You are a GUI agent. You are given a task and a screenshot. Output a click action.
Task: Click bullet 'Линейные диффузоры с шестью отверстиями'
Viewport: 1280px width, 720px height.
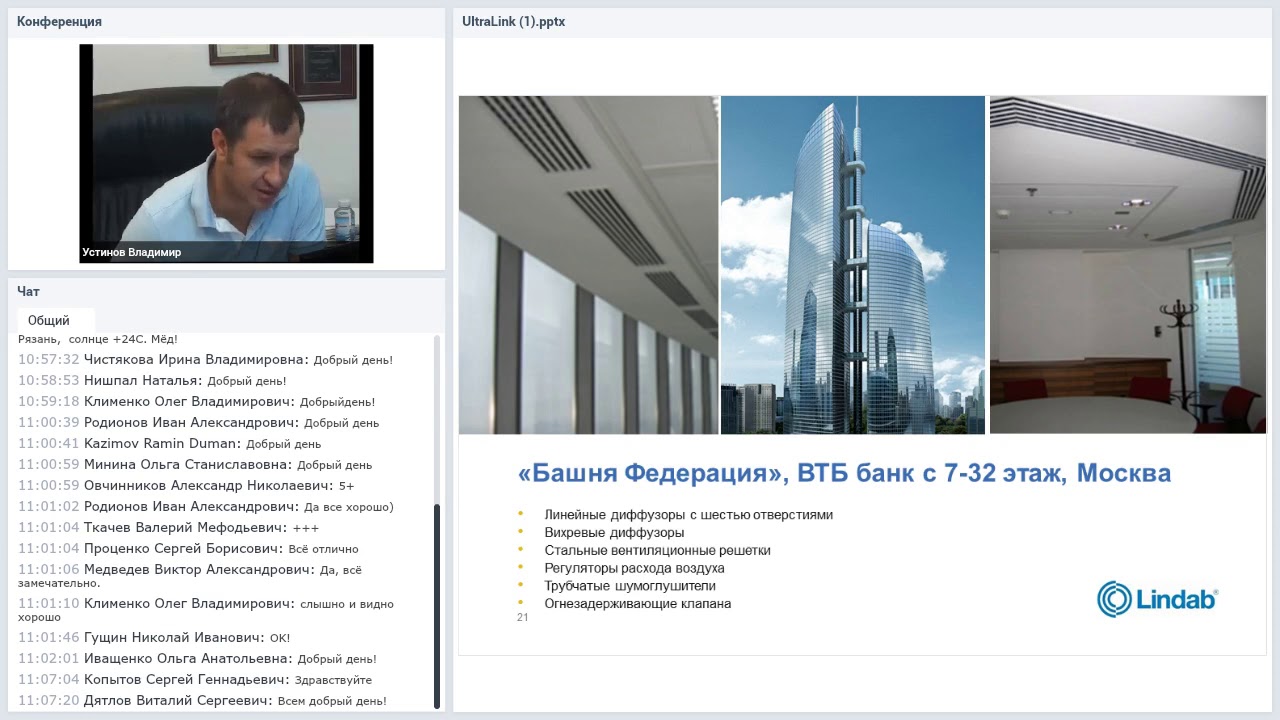[688, 515]
